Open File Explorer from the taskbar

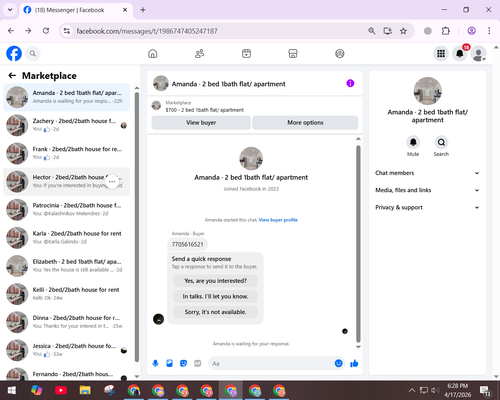(x=85, y=390)
